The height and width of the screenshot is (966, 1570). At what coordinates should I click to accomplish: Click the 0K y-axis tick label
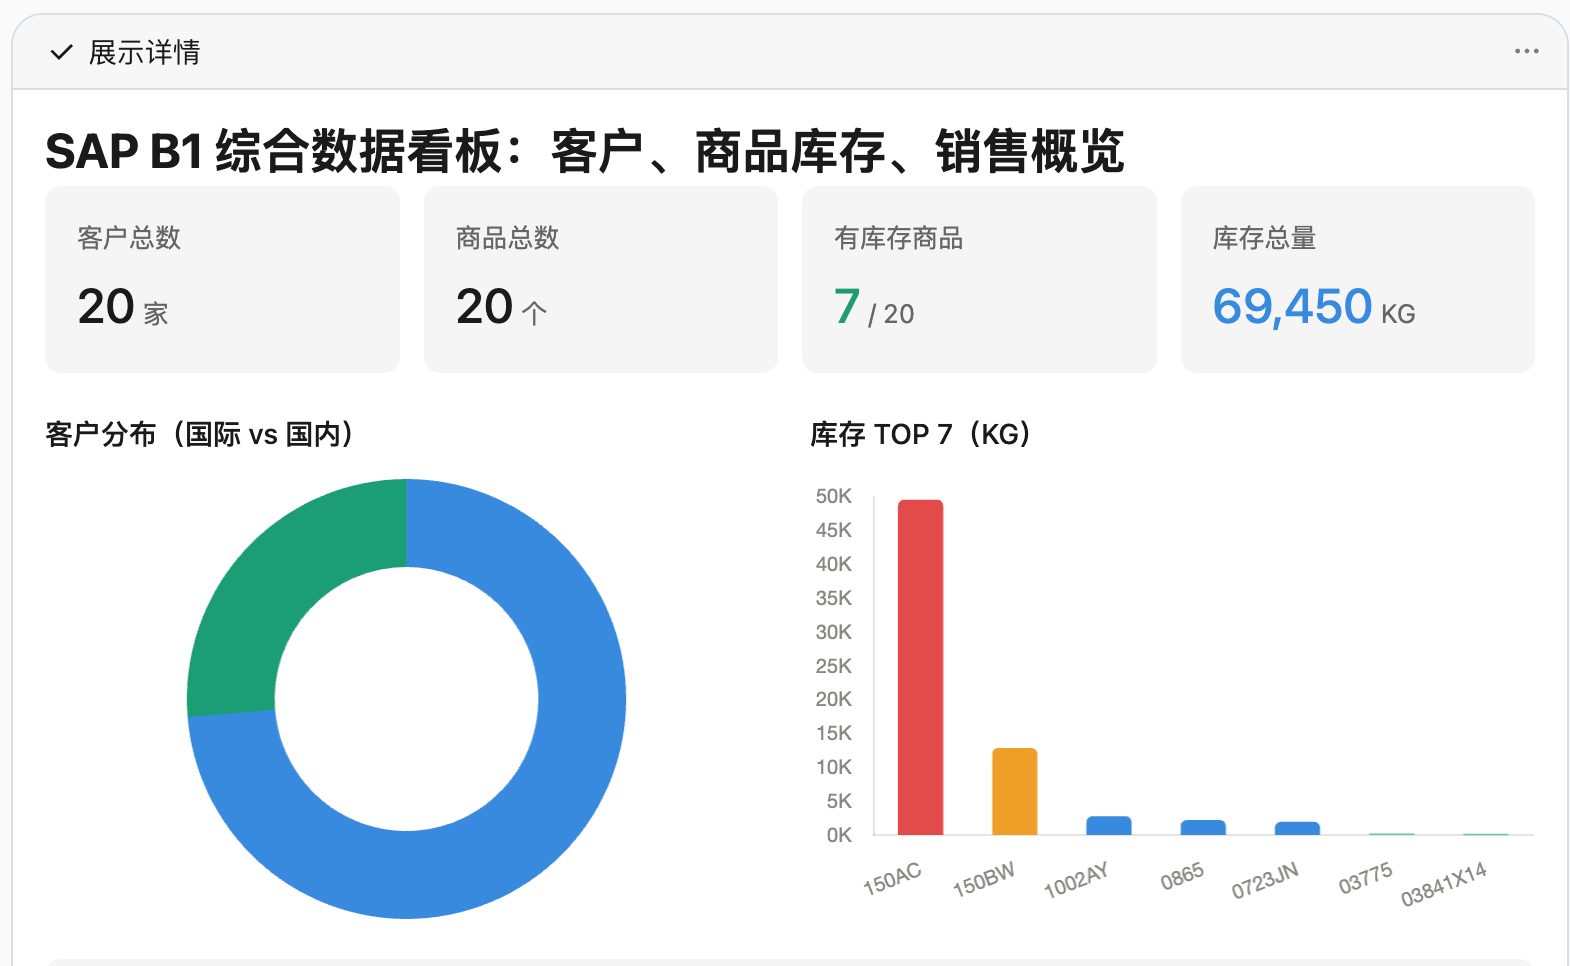pyautogui.click(x=839, y=835)
